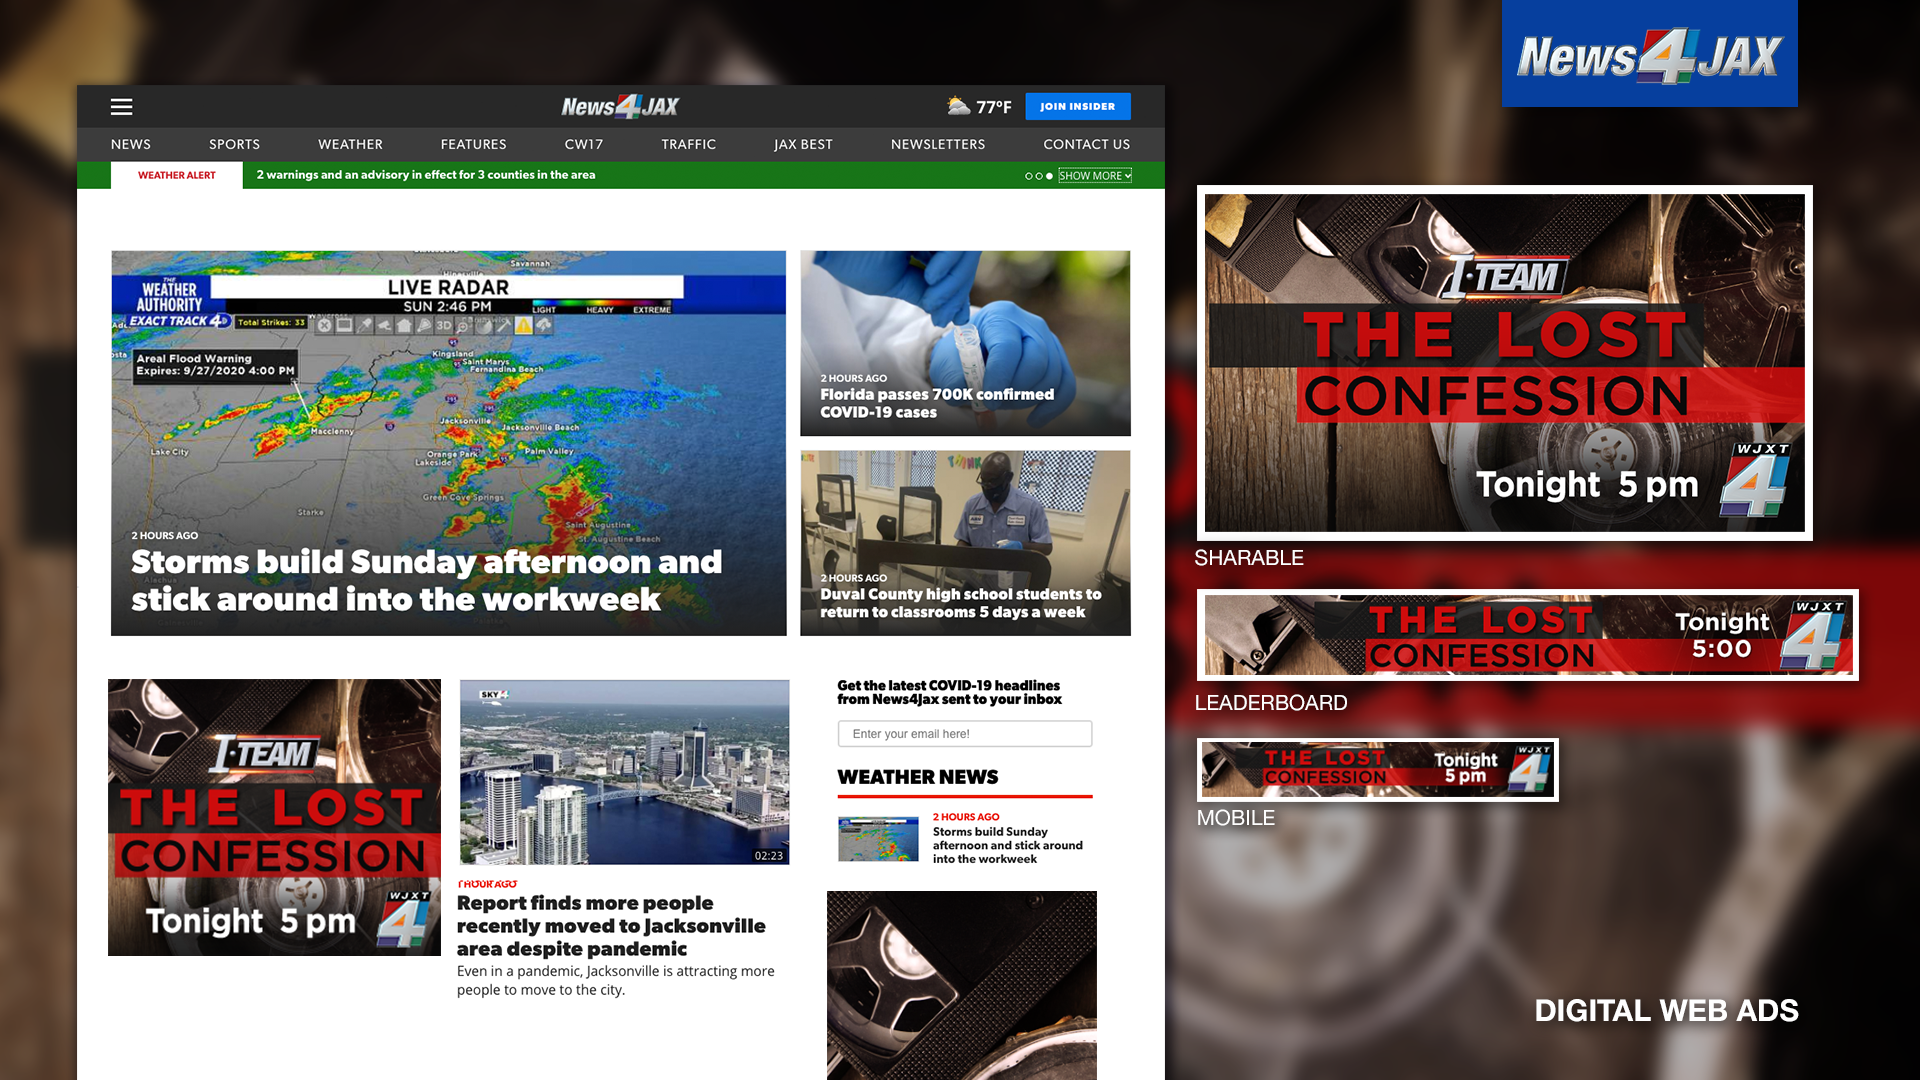Click the Leaderboard Lost Confession banner

pos(1528,635)
